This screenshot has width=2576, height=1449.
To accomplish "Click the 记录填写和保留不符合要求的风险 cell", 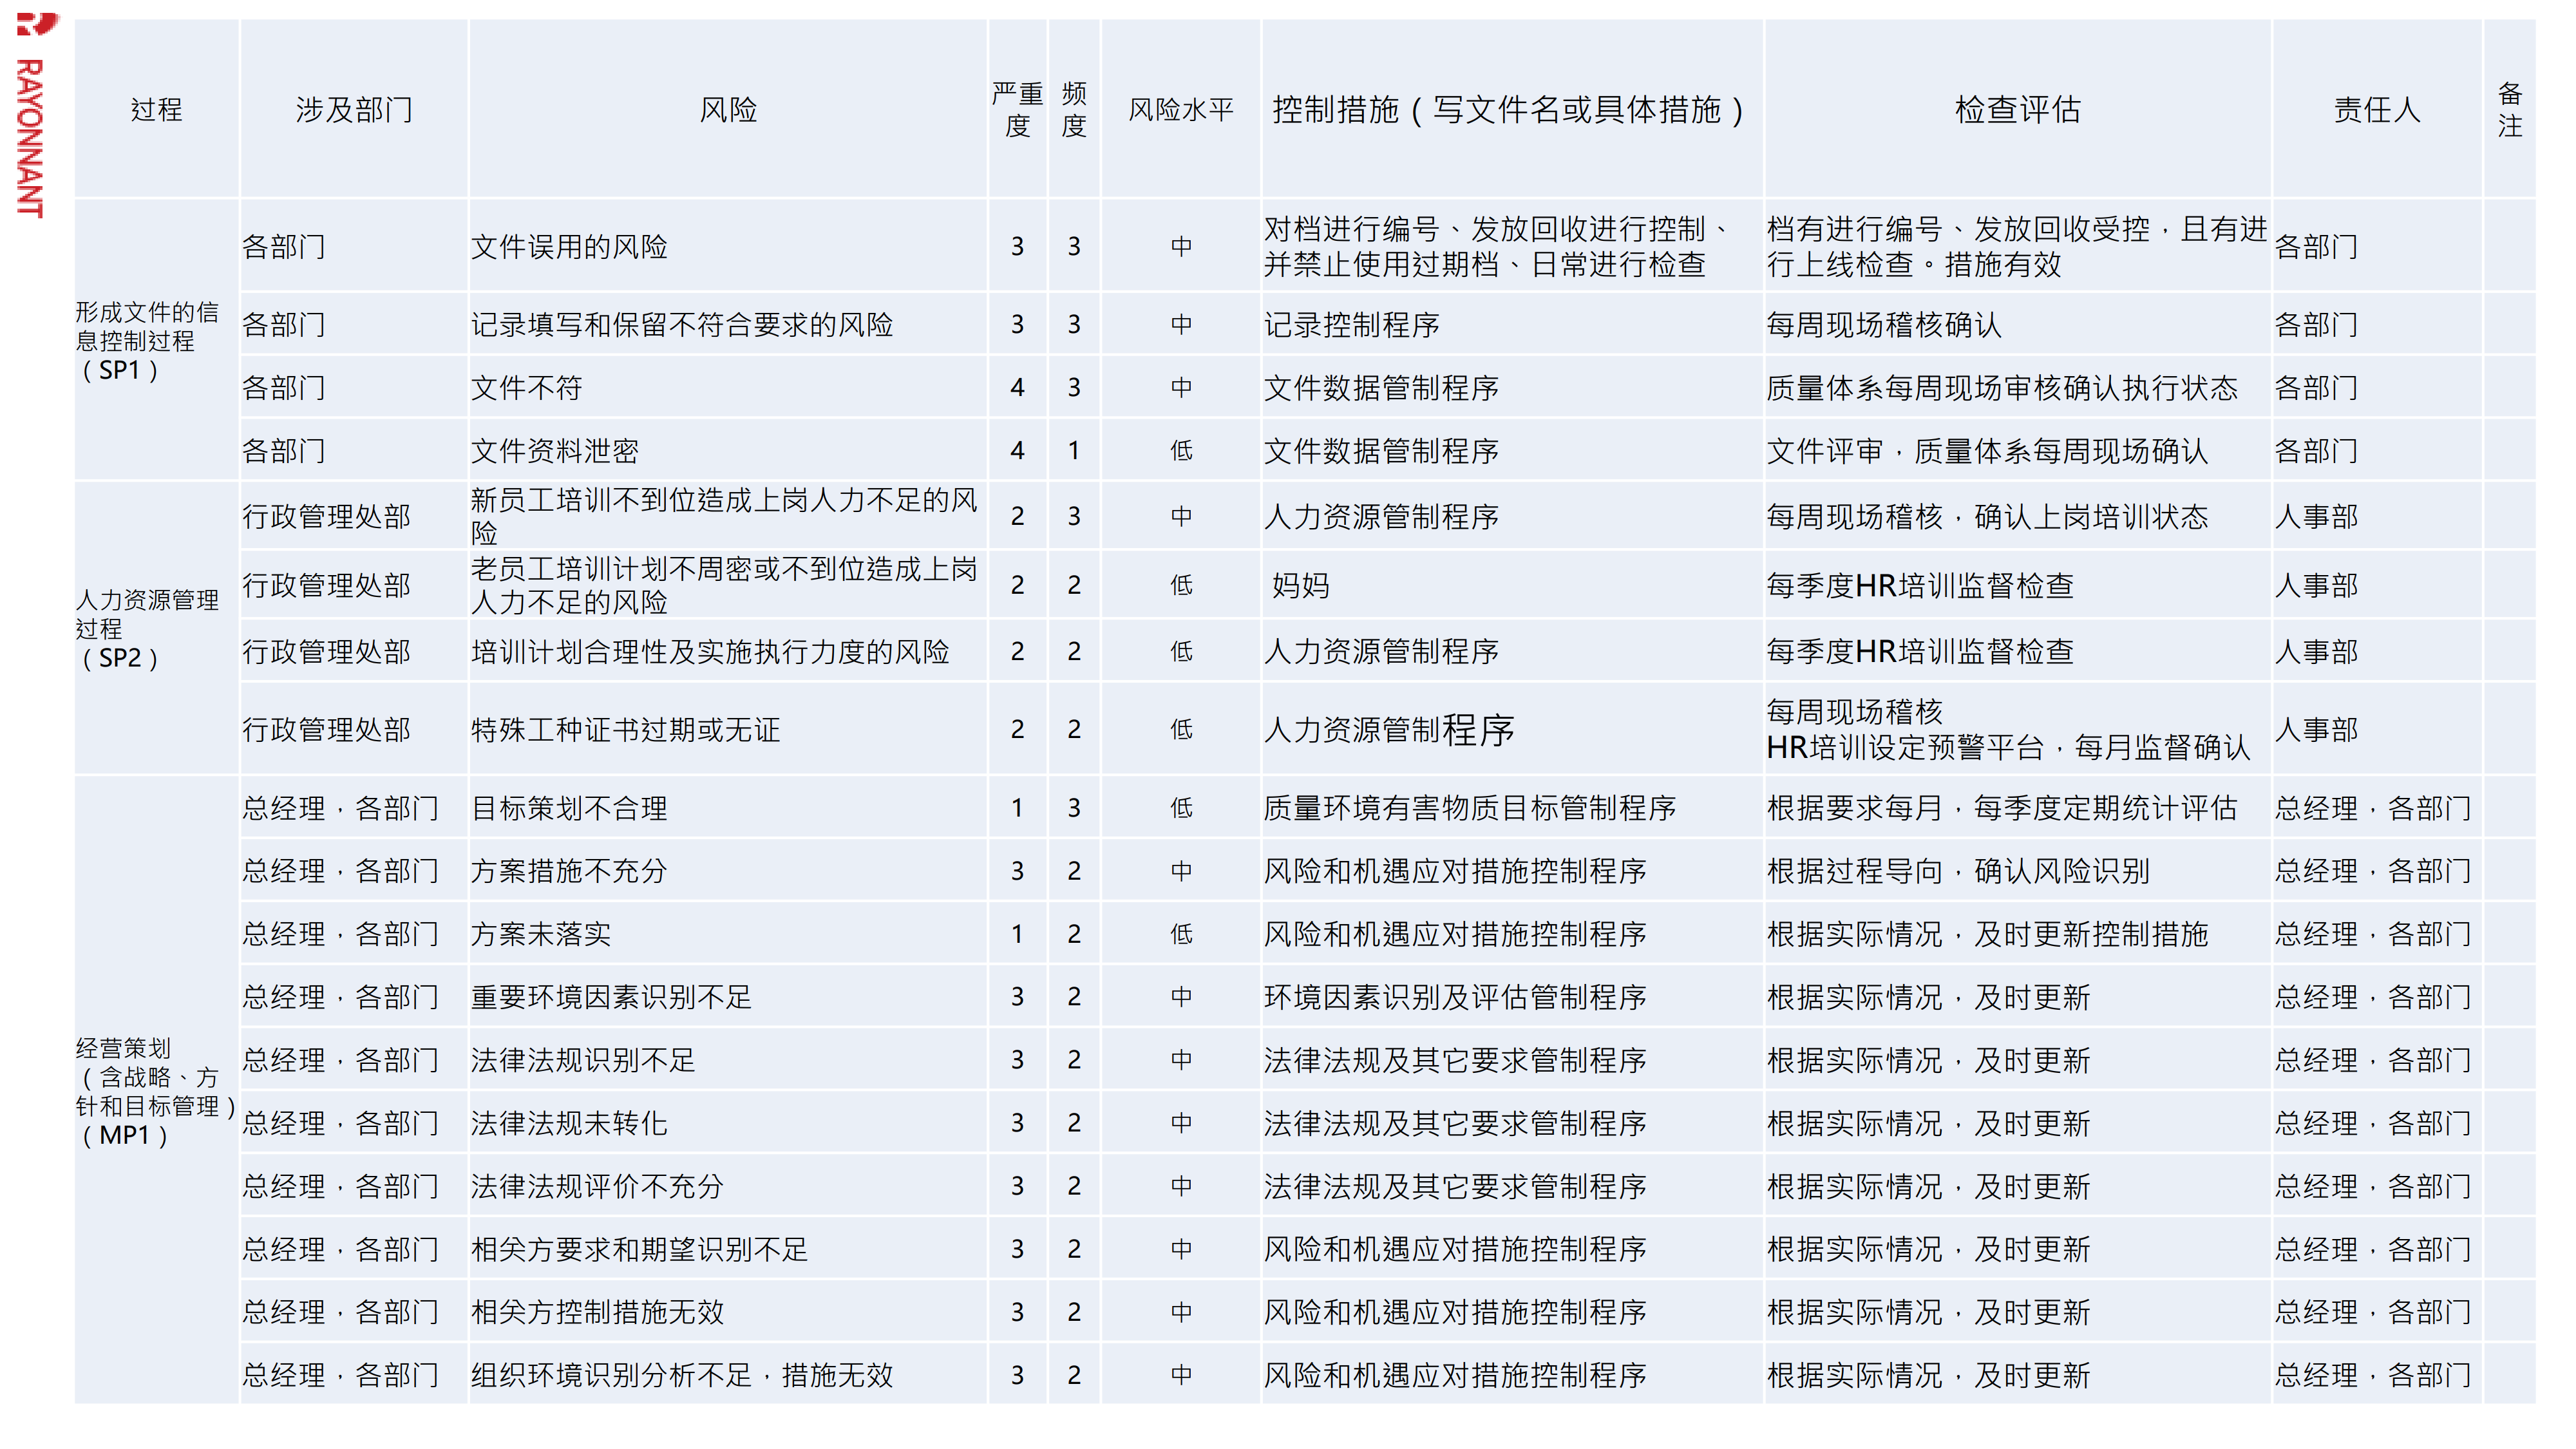I will coord(728,324).
